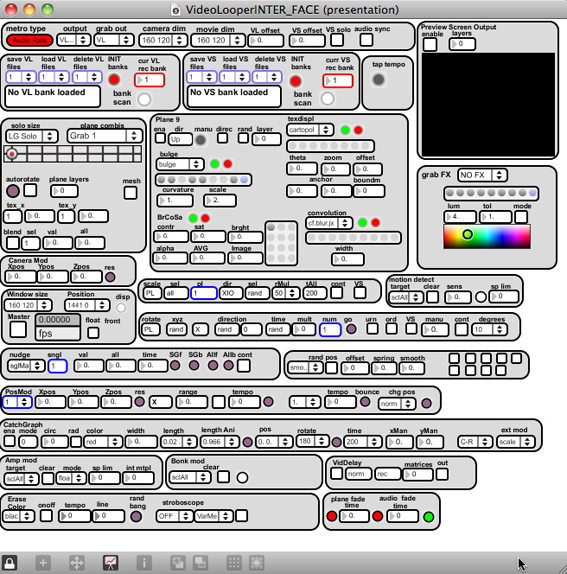The width and height of the screenshot is (567, 574).
Task: Open the plane combis Grab 1 dropdown
Action: tap(105, 136)
